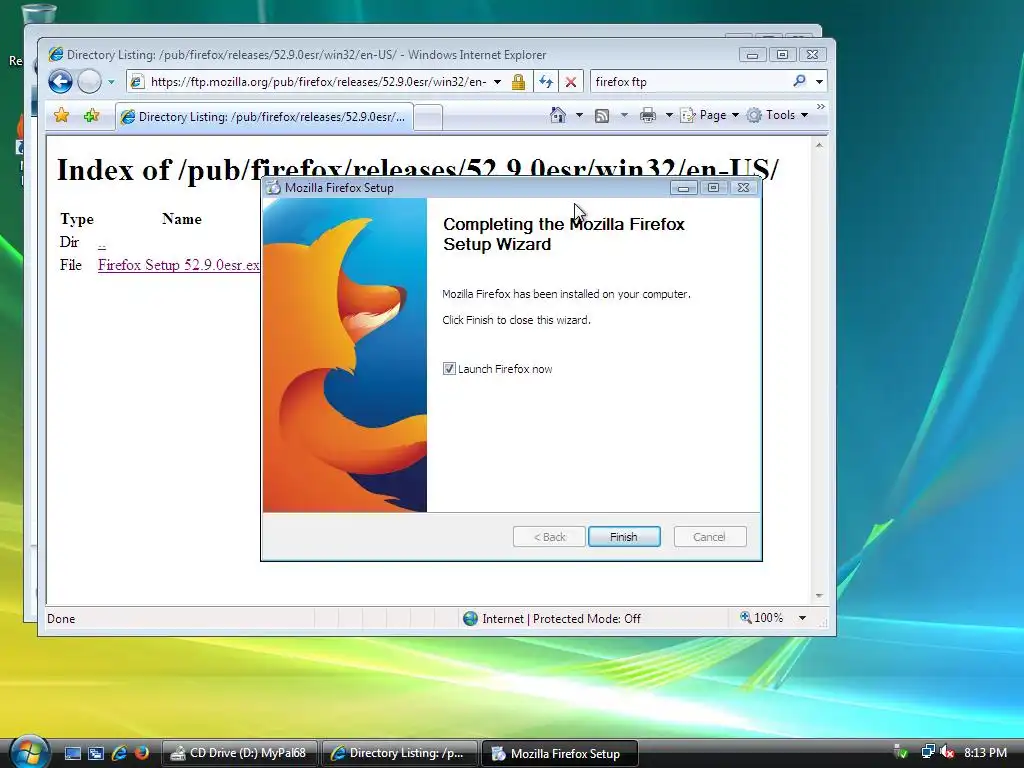Click the RSS Feeds icon
The height and width of the screenshot is (768, 1024).
click(x=602, y=116)
